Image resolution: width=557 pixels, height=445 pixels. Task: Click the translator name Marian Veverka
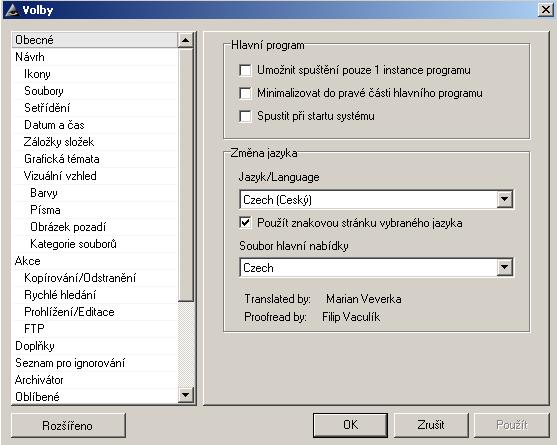coord(364,299)
